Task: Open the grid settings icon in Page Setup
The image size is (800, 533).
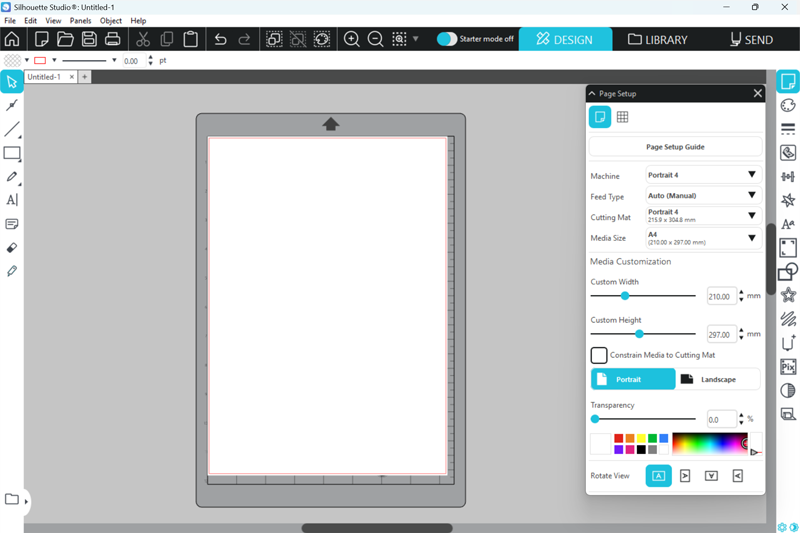Action: [622, 117]
